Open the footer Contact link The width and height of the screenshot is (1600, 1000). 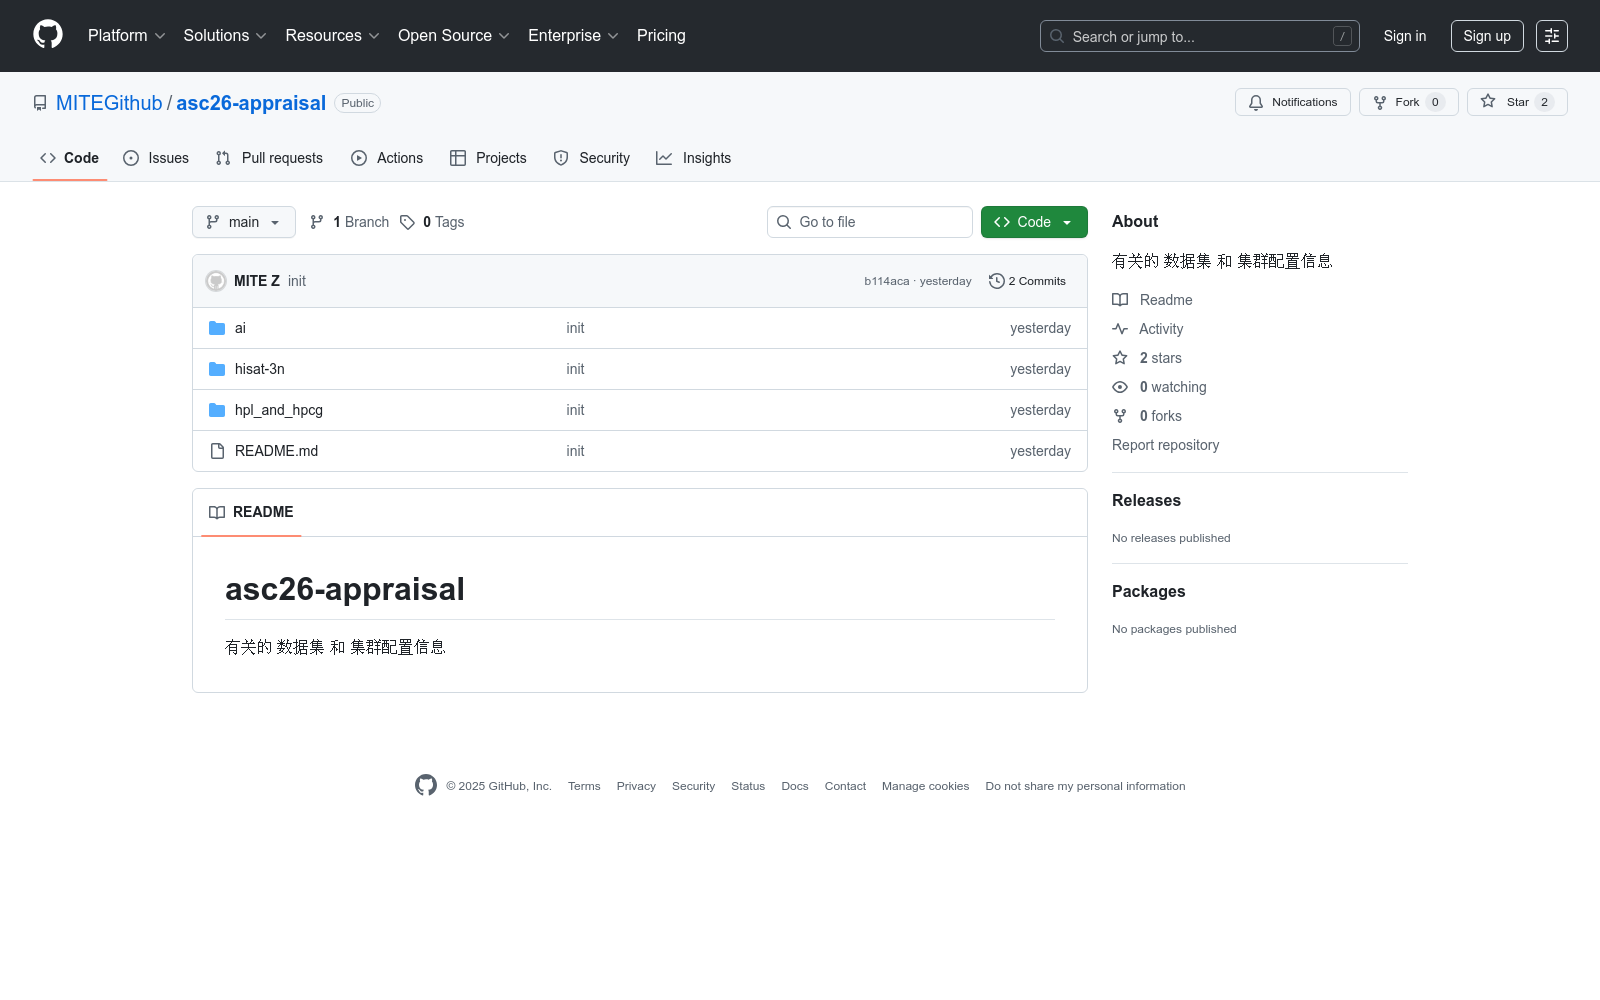845,786
